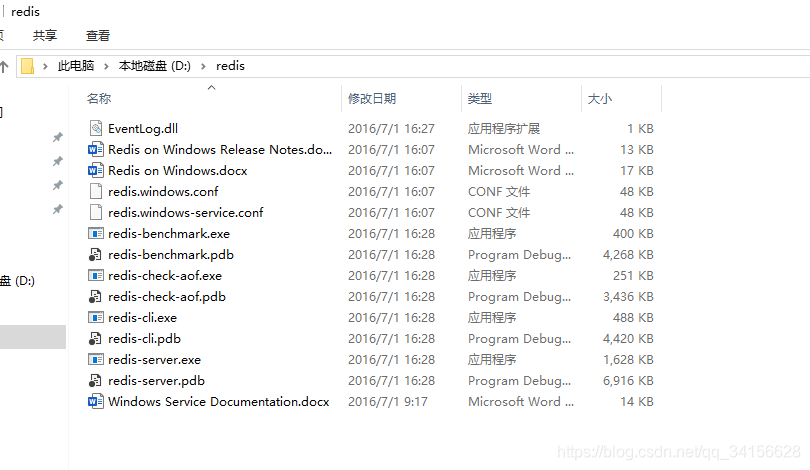Go up one folder level with the up arrow

[4, 66]
